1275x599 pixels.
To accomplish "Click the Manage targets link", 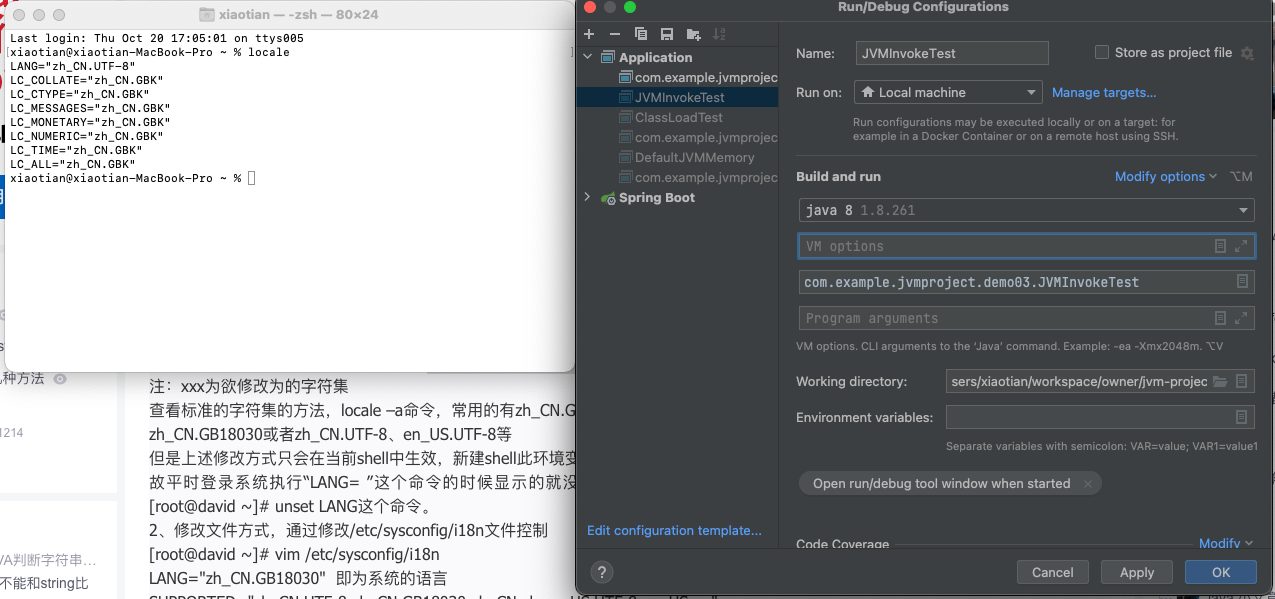I will click(x=1104, y=93).
